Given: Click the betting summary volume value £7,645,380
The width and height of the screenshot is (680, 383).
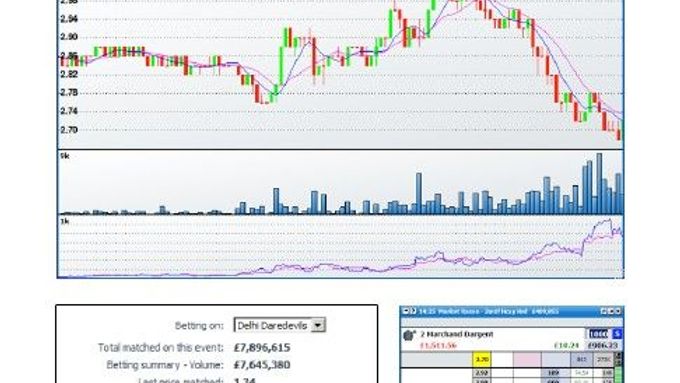Looking at the screenshot, I should pos(262,365).
